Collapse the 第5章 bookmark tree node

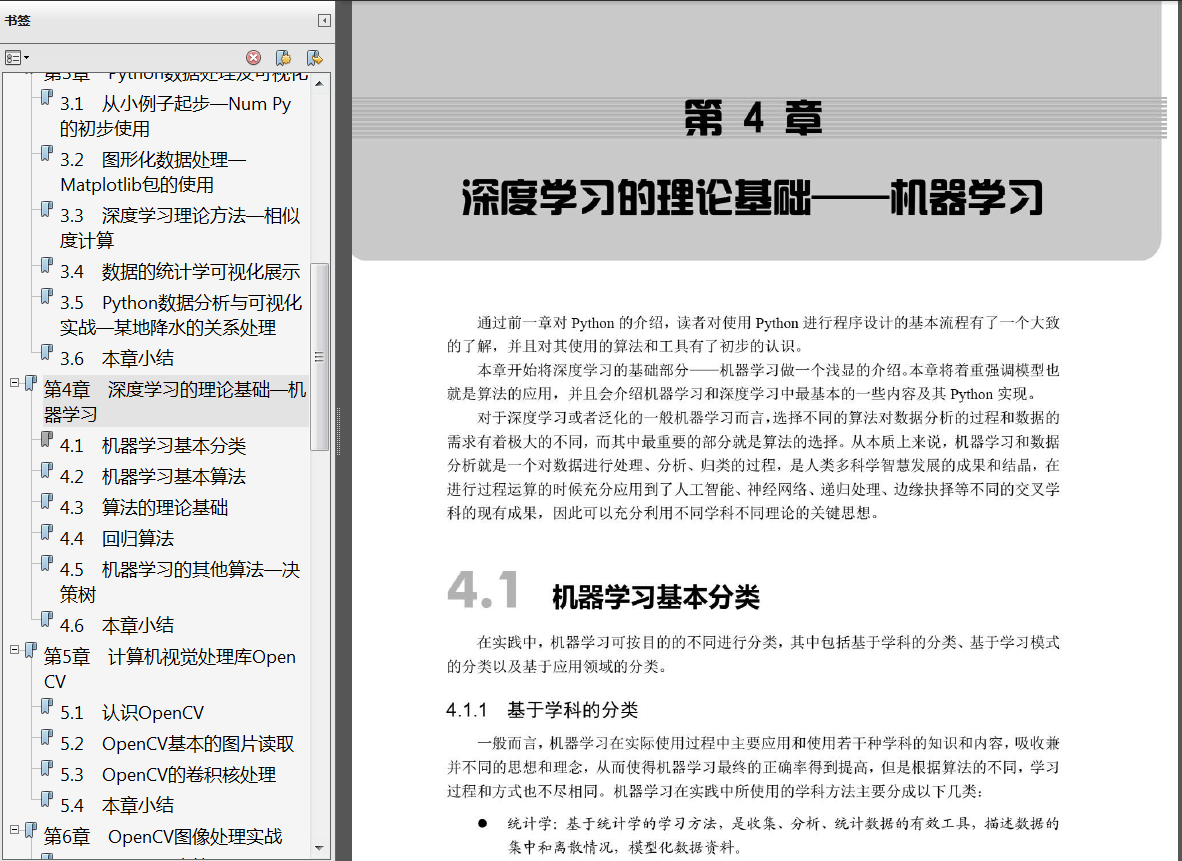point(14,649)
